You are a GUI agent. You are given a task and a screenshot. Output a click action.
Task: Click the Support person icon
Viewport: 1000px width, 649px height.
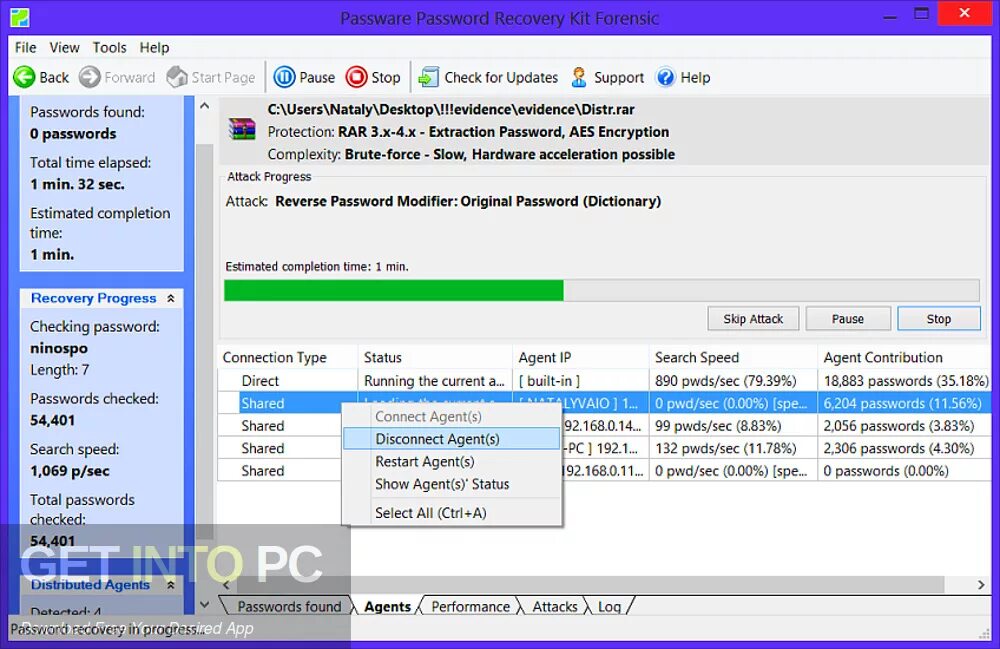point(579,77)
